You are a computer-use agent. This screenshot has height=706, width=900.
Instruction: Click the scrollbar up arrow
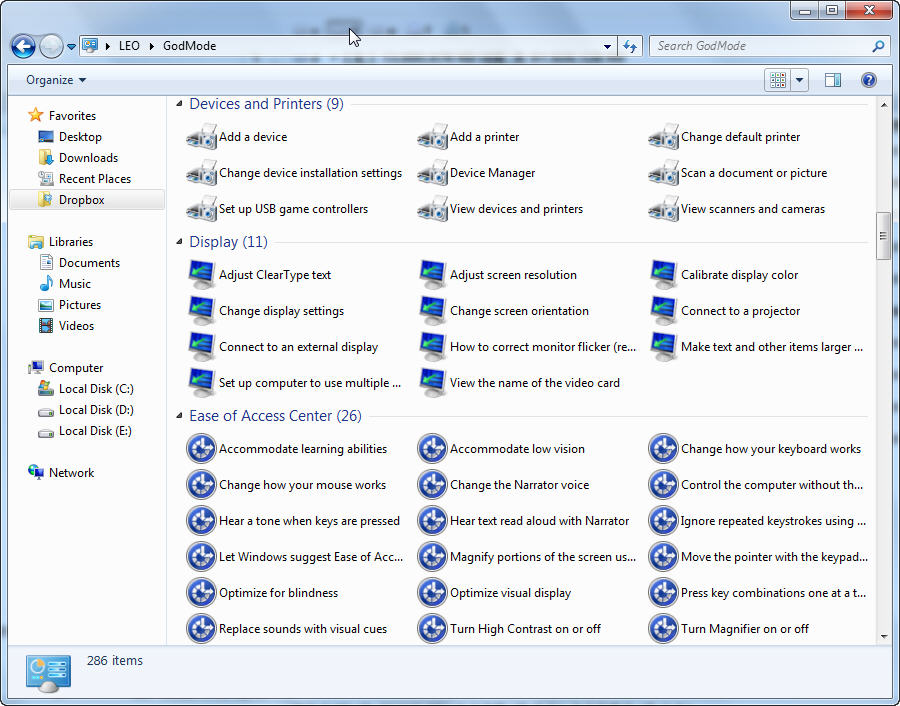tap(883, 104)
